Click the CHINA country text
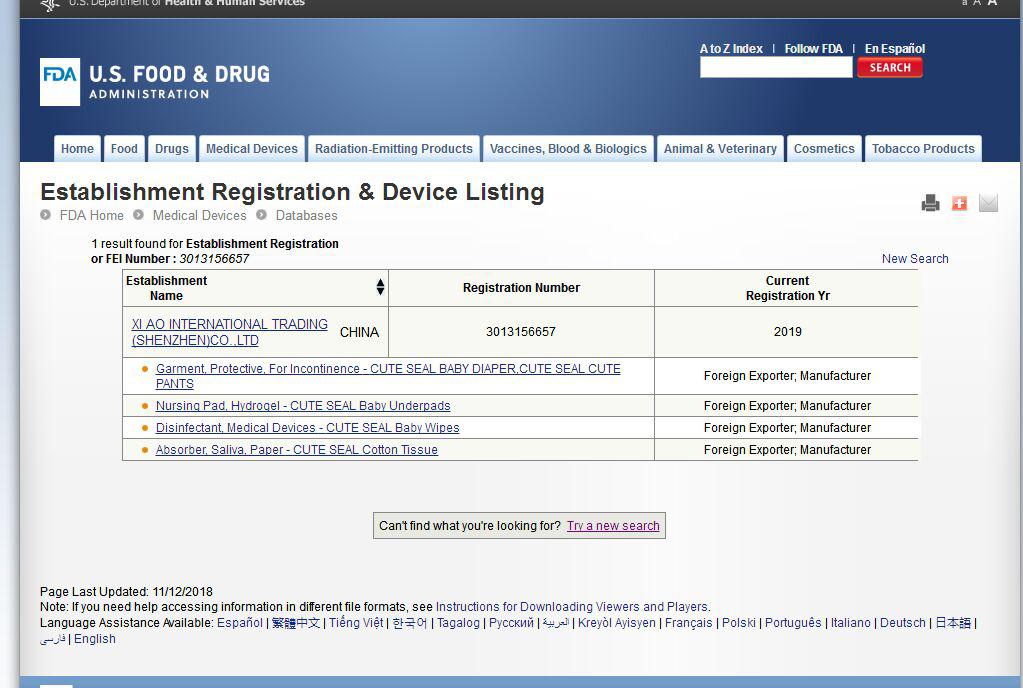The image size is (1023, 688). tap(359, 333)
